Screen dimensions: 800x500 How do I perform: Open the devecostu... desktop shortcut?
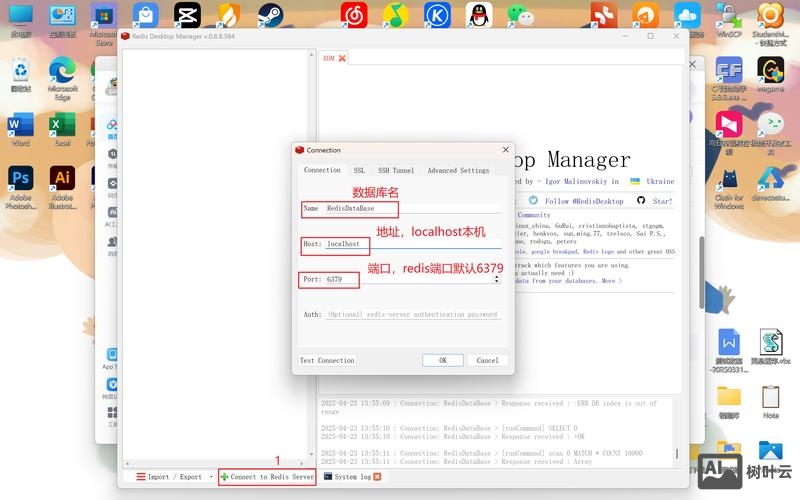pyautogui.click(x=770, y=184)
